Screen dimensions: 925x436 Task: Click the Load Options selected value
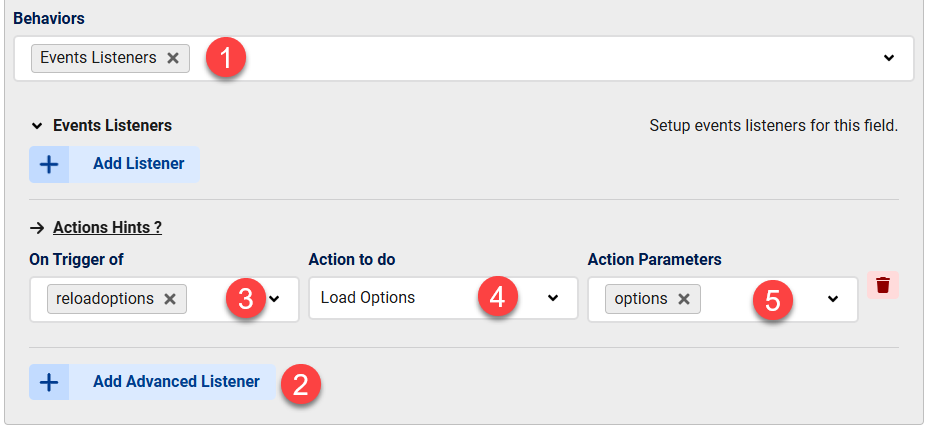[x=368, y=298]
